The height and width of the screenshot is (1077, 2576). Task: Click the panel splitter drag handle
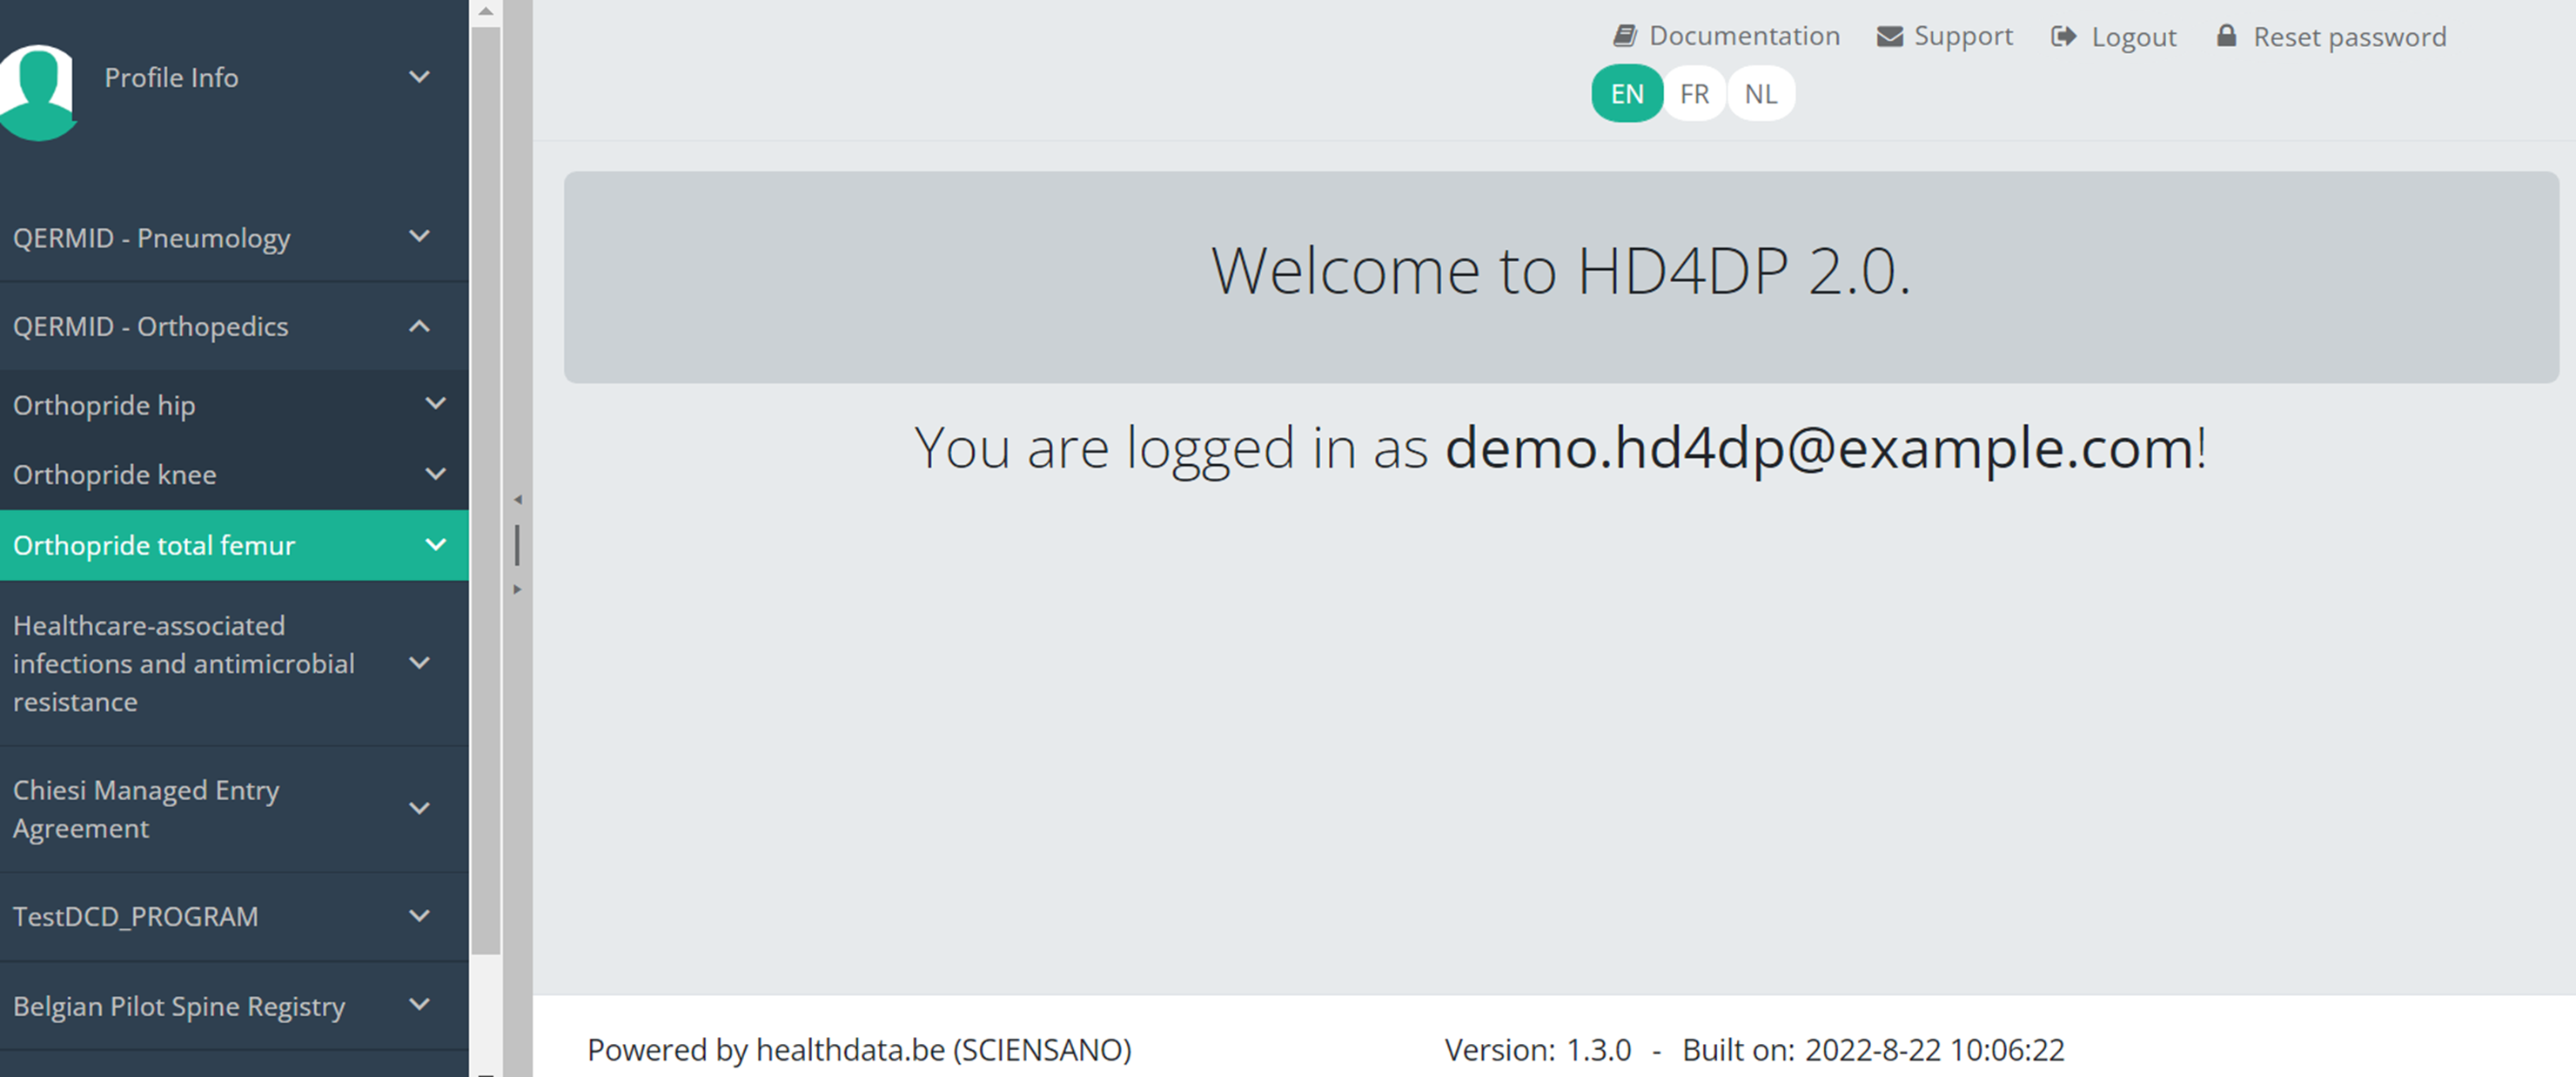(x=517, y=545)
